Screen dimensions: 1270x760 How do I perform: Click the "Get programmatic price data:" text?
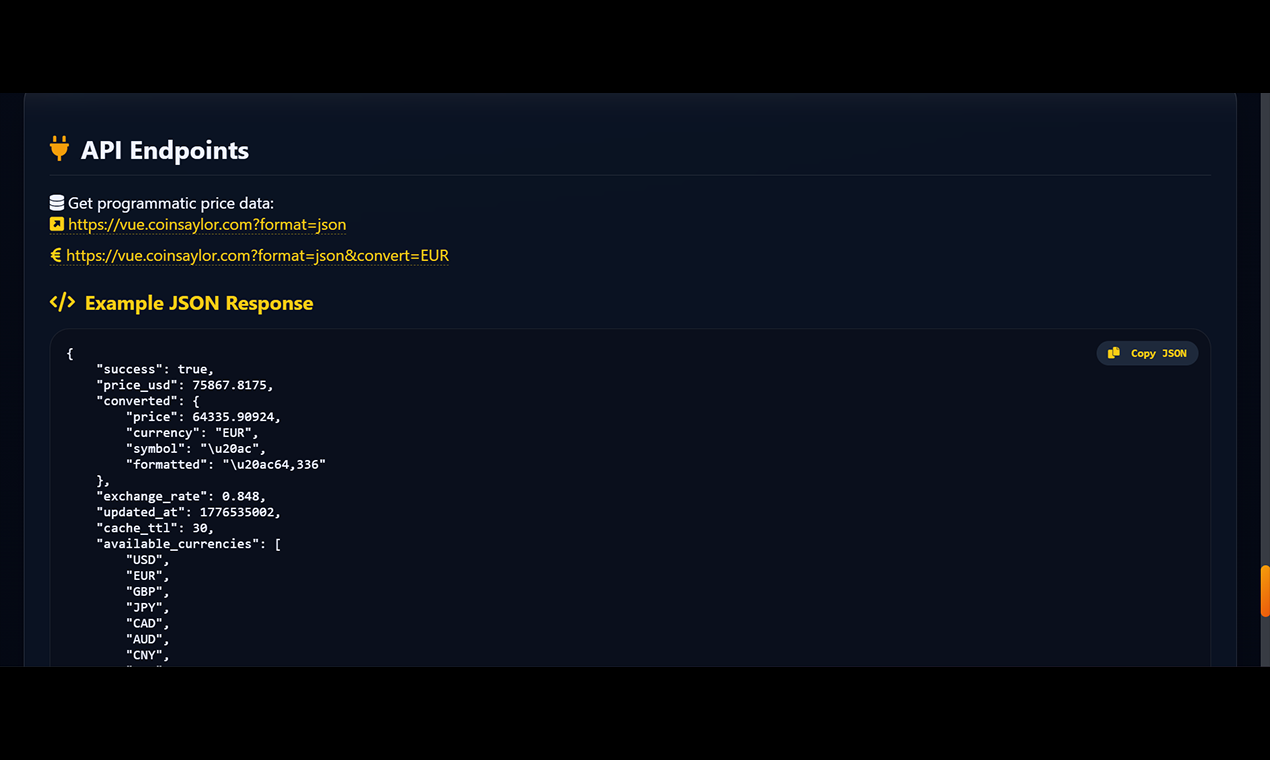point(171,204)
